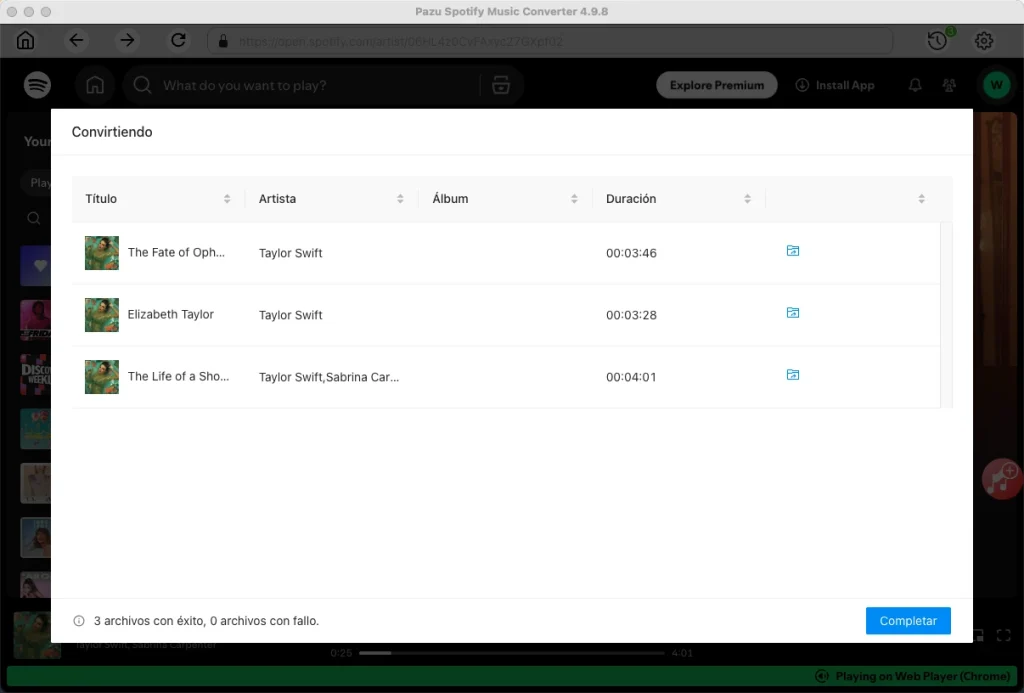The width and height of the screenshot is (1024, 693).
Task: Toggle fullscreen mode at bottom right
Action: (x=1004, y=635)
